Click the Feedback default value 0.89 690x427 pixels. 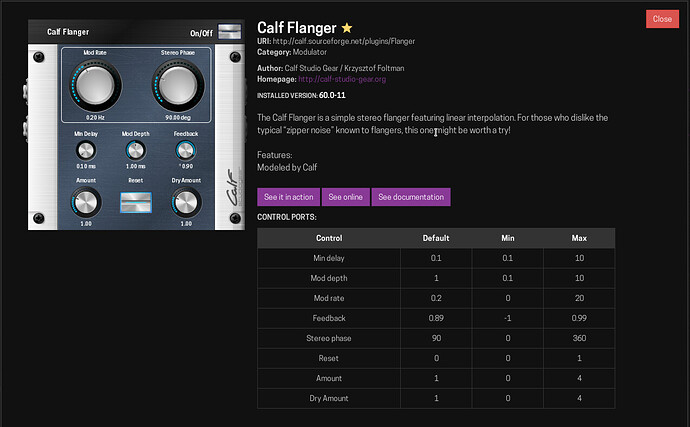tap(436, 318)
